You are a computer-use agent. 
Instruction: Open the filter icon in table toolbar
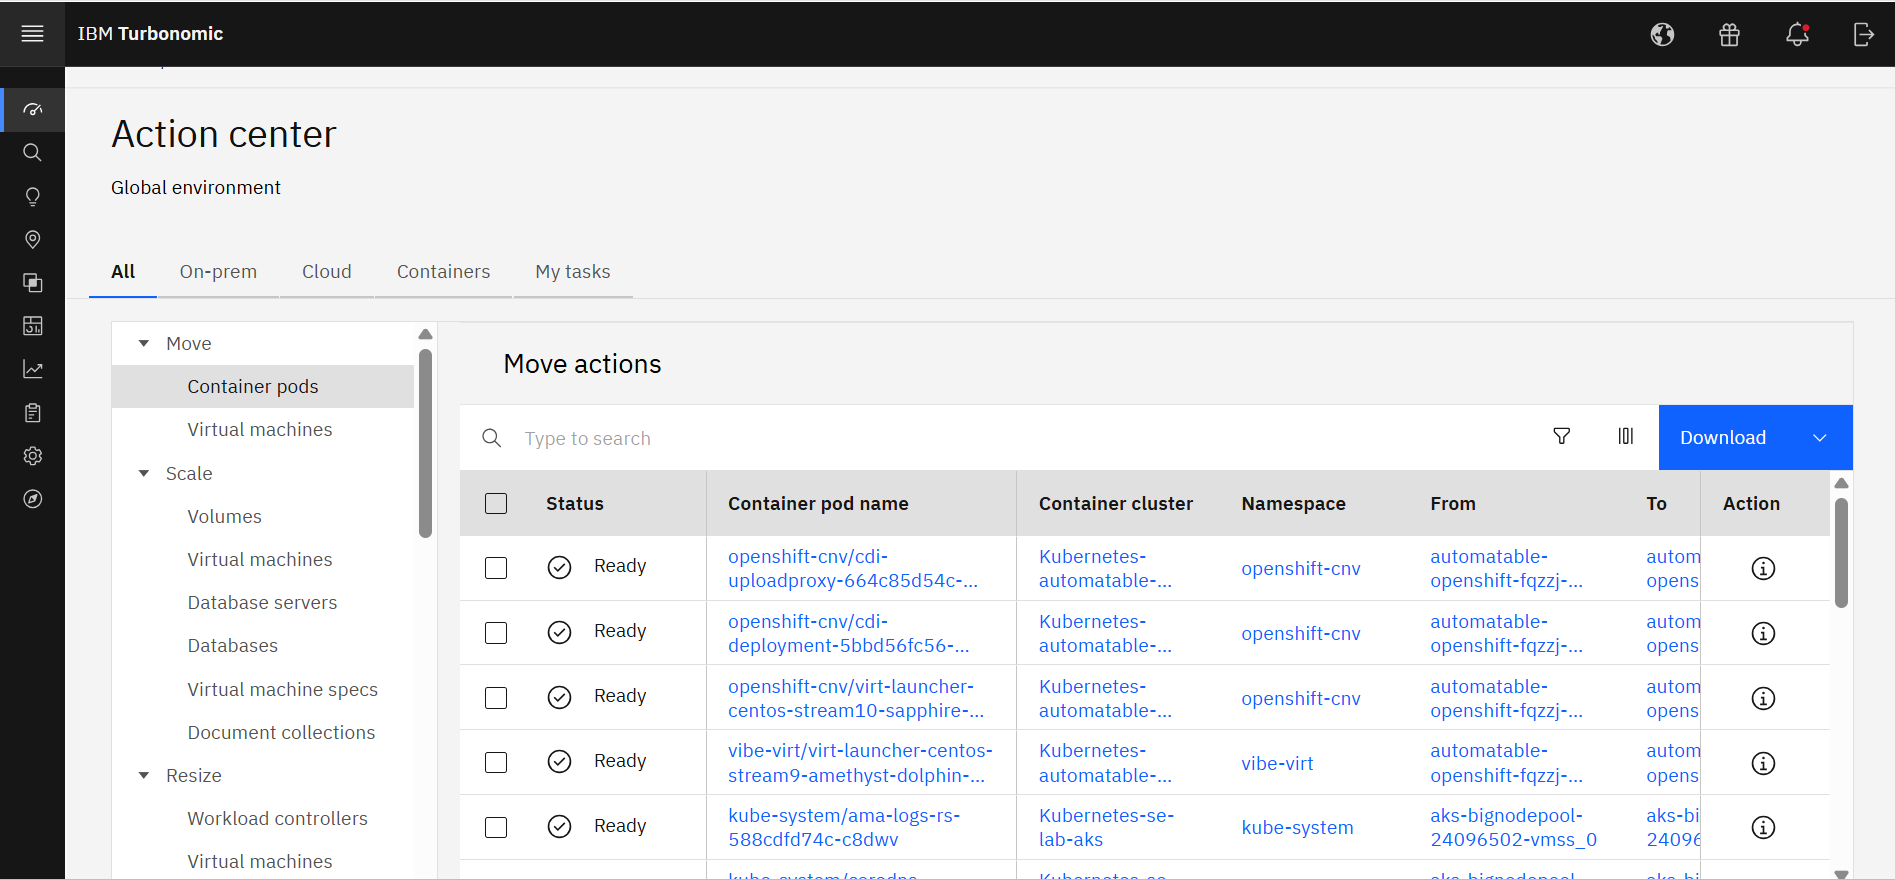1561,436
